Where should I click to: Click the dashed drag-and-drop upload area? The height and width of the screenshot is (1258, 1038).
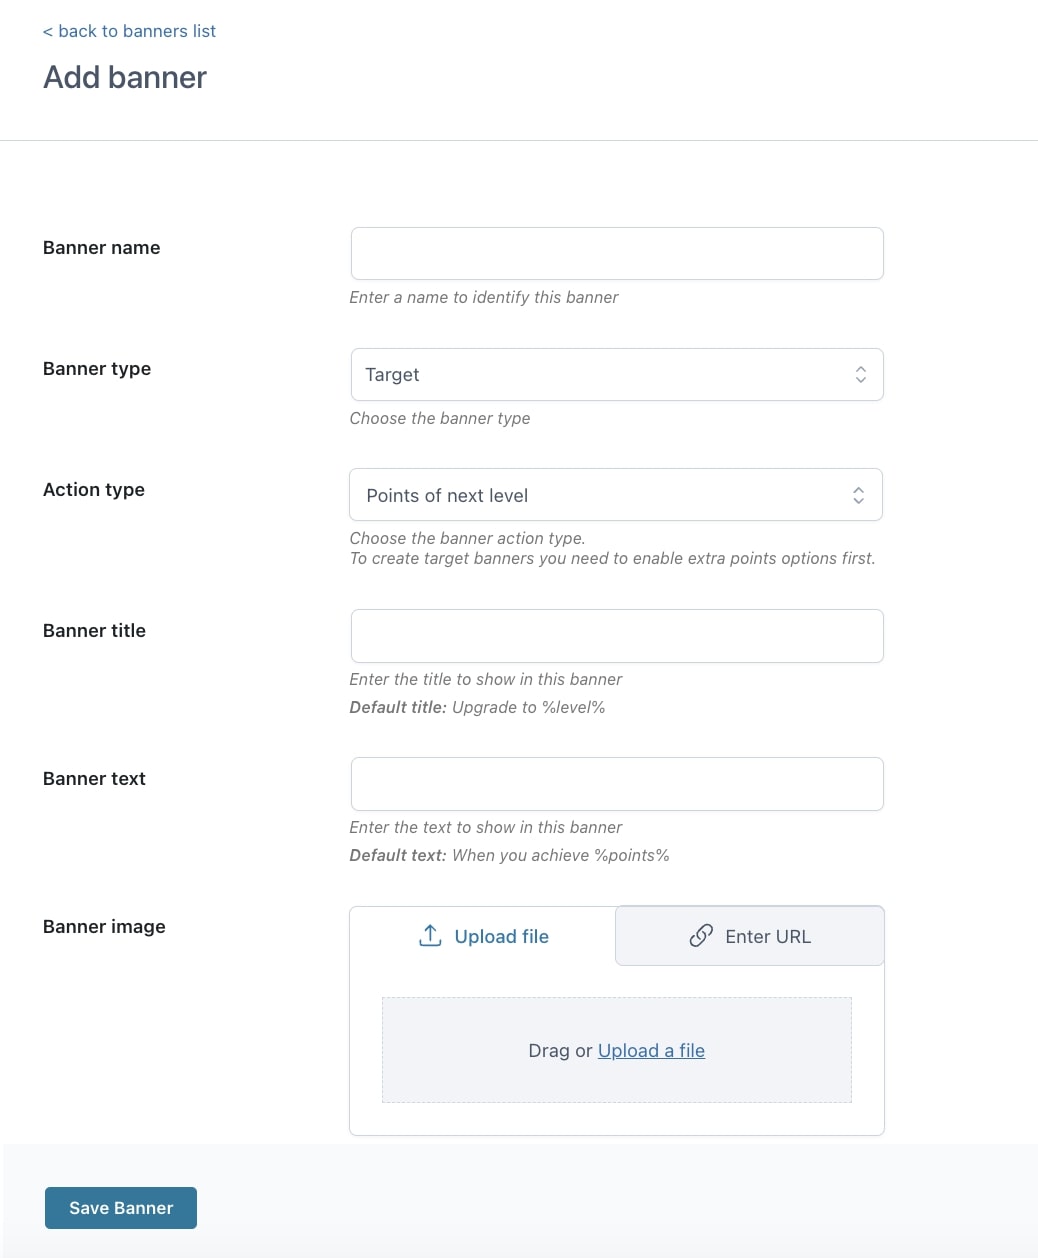[x=617, y=1050]
